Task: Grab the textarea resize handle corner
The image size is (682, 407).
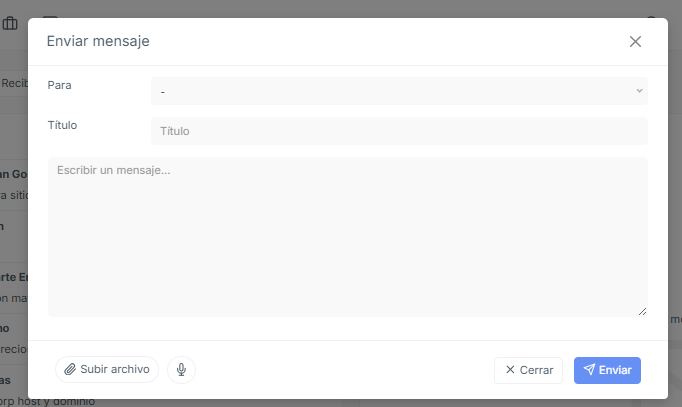Action: [642, 311]
